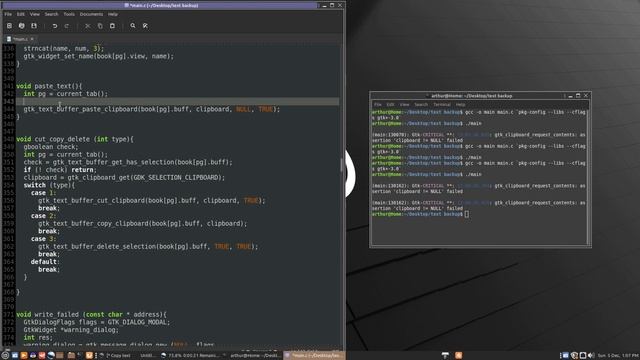Open the editor View menu
Image resolution: width=640 pixels, height=360 pixels.
[35, 14]
